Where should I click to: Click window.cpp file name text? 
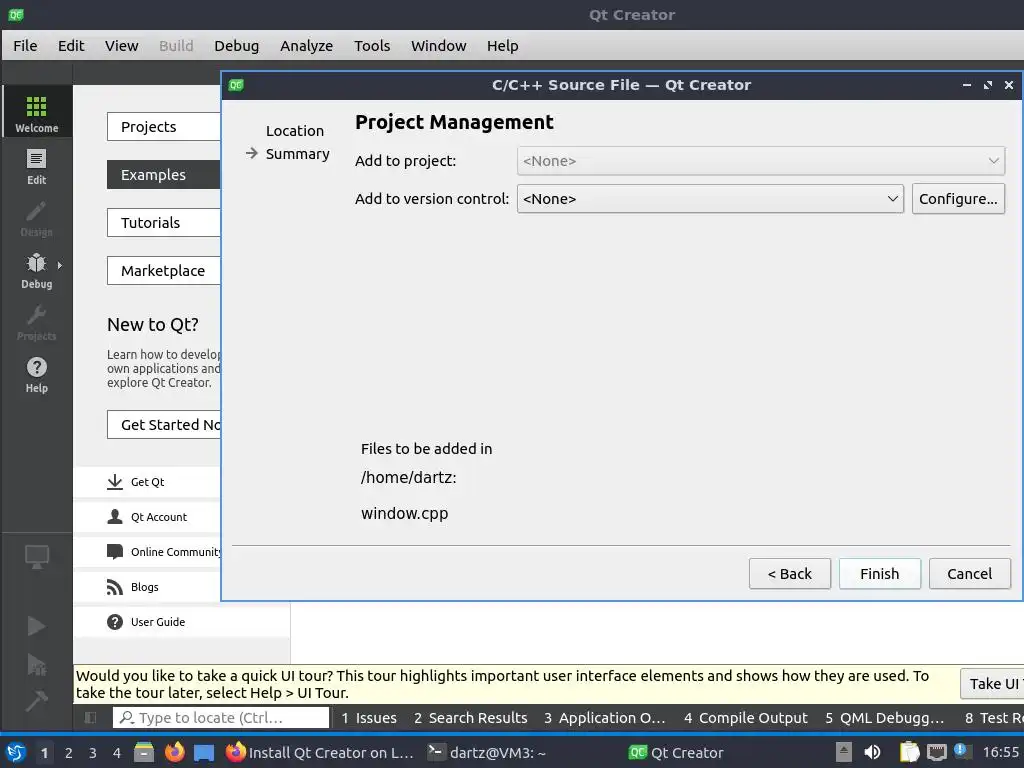click(405, 513)
